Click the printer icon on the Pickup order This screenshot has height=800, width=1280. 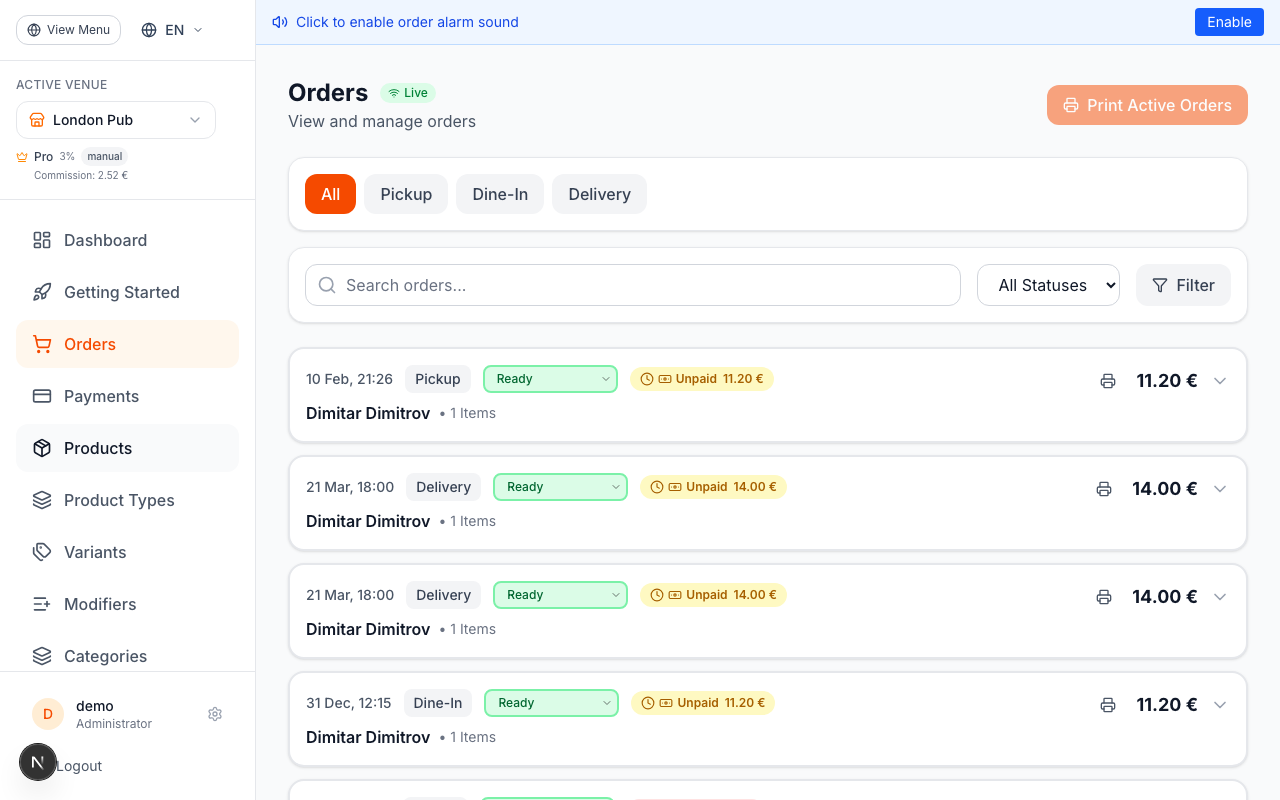coord(1107,381)
